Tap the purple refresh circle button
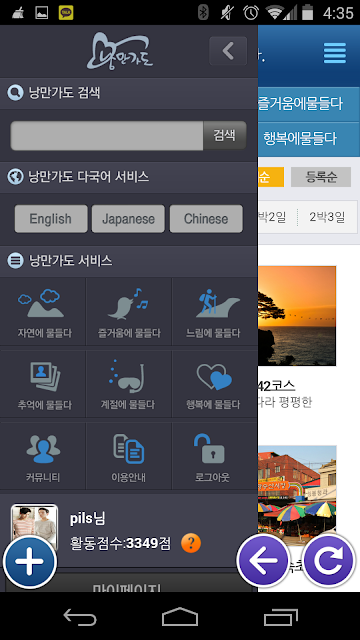 [x=329, y=561]
